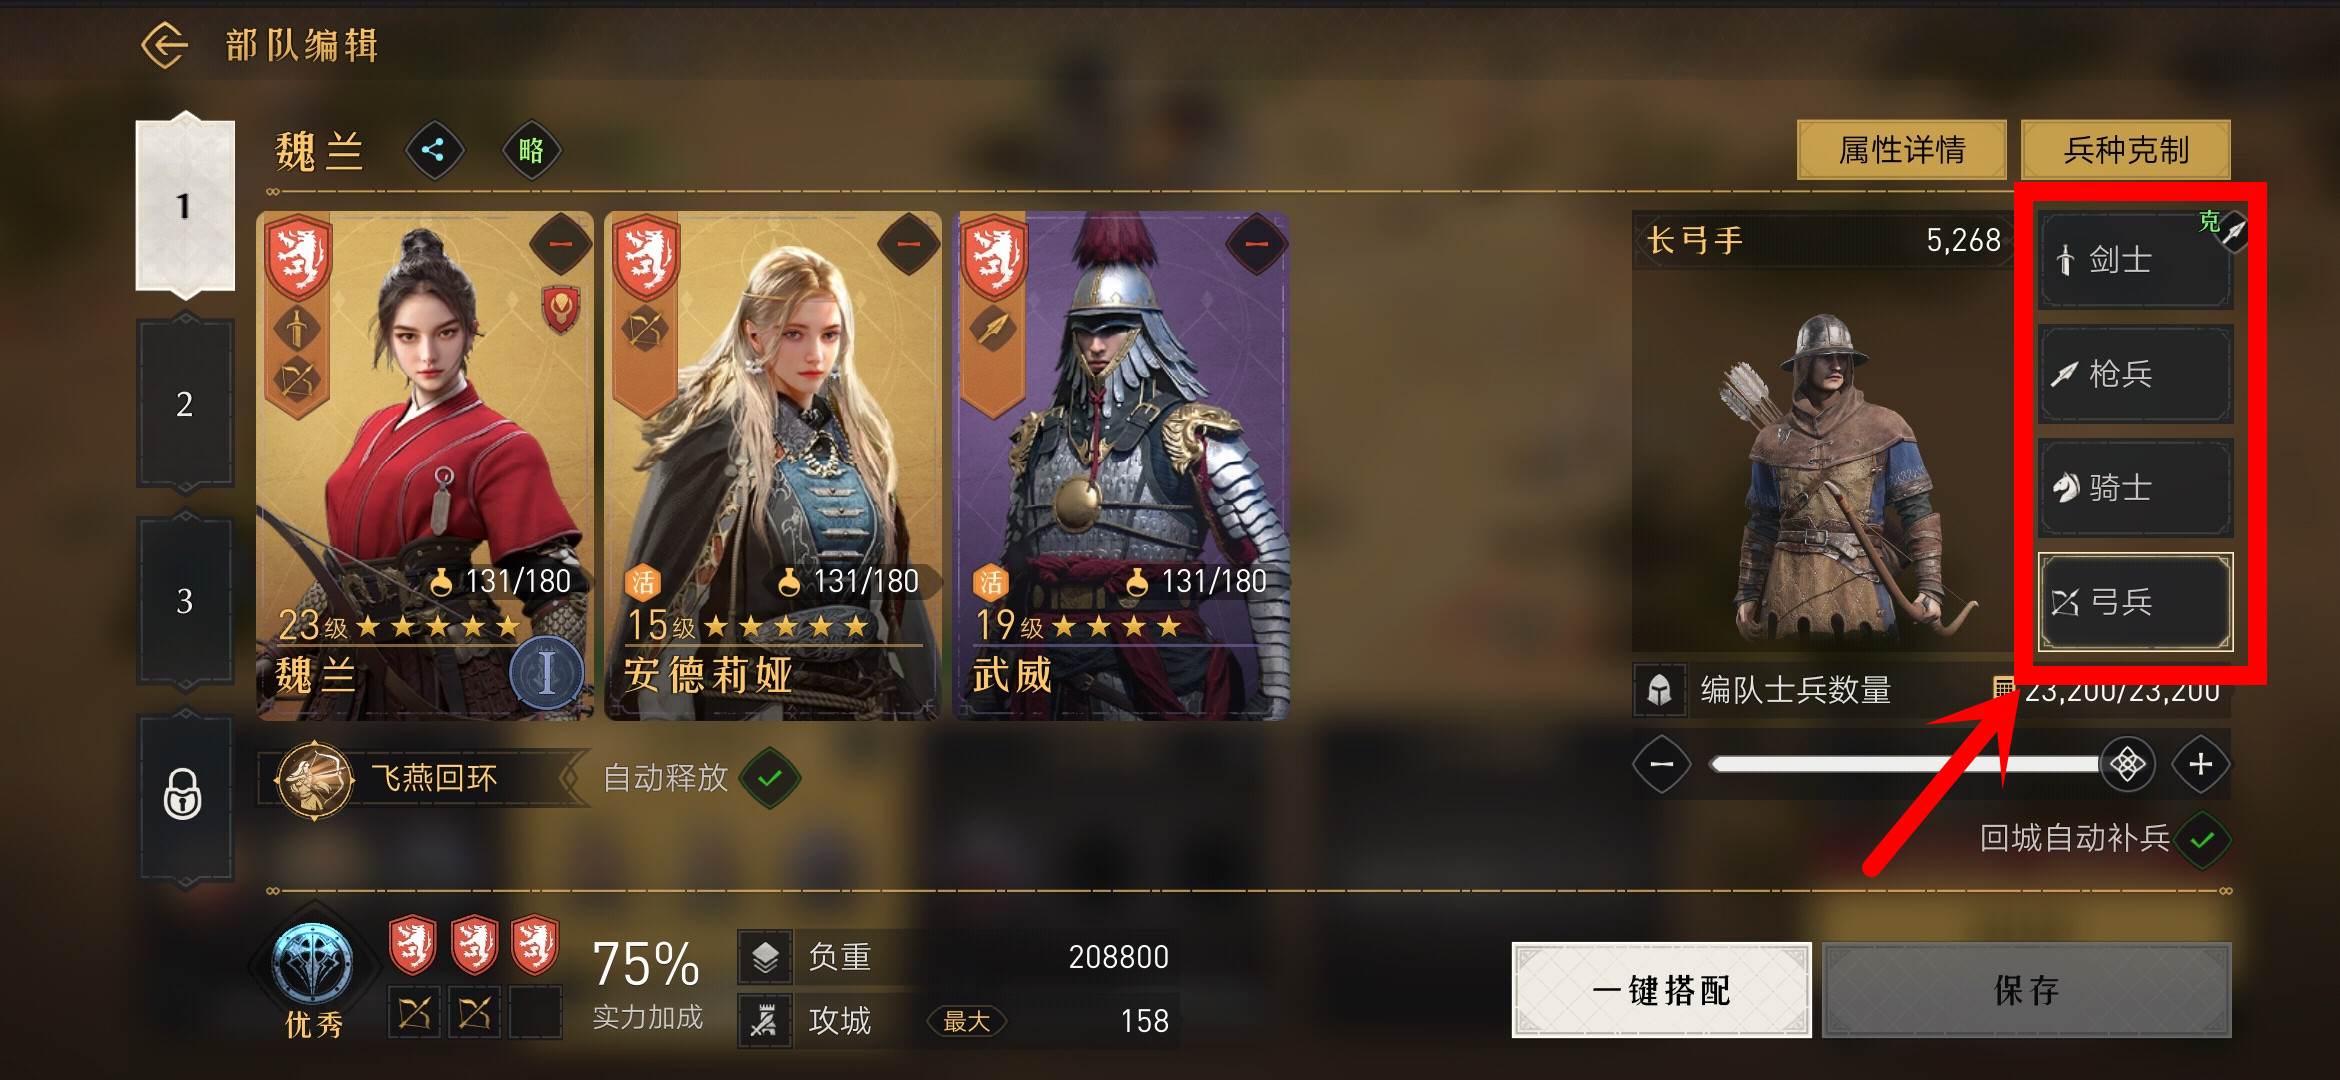Remove 安德莉娅 with the minus icon
Viewport: 2340px width, 1080px height.
(x=908, y=244)
